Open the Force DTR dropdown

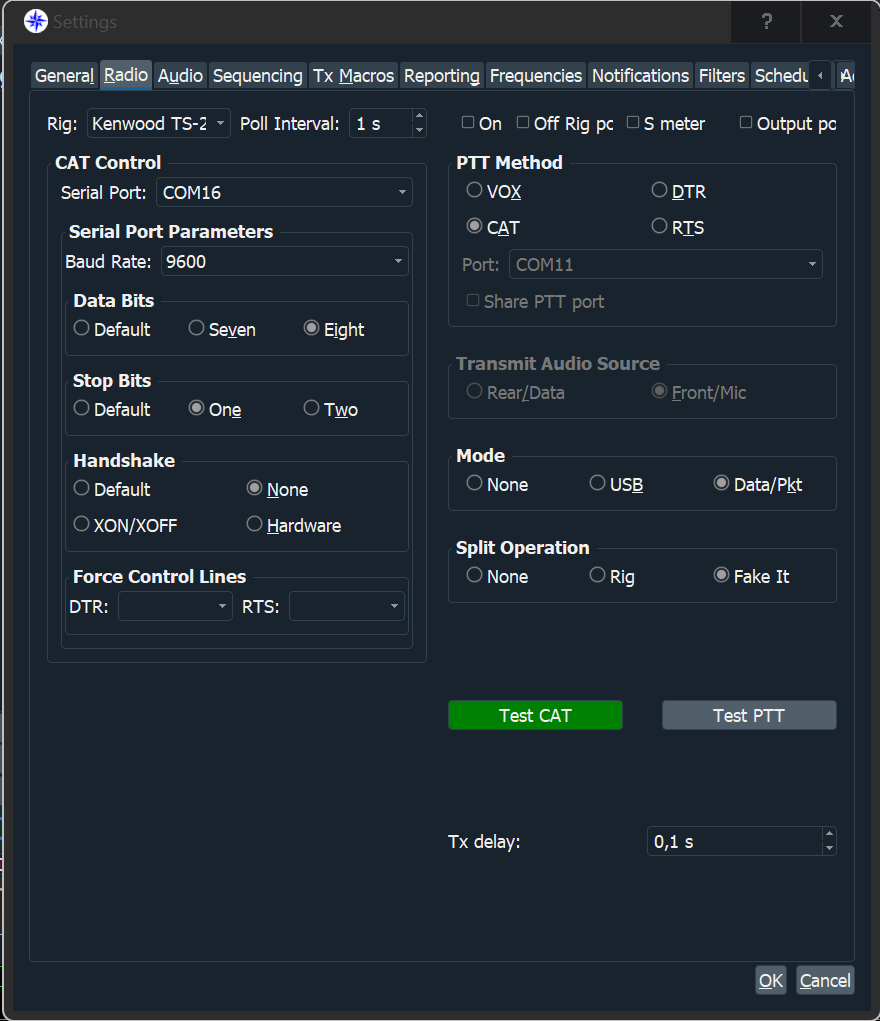[x=175, y=606]
